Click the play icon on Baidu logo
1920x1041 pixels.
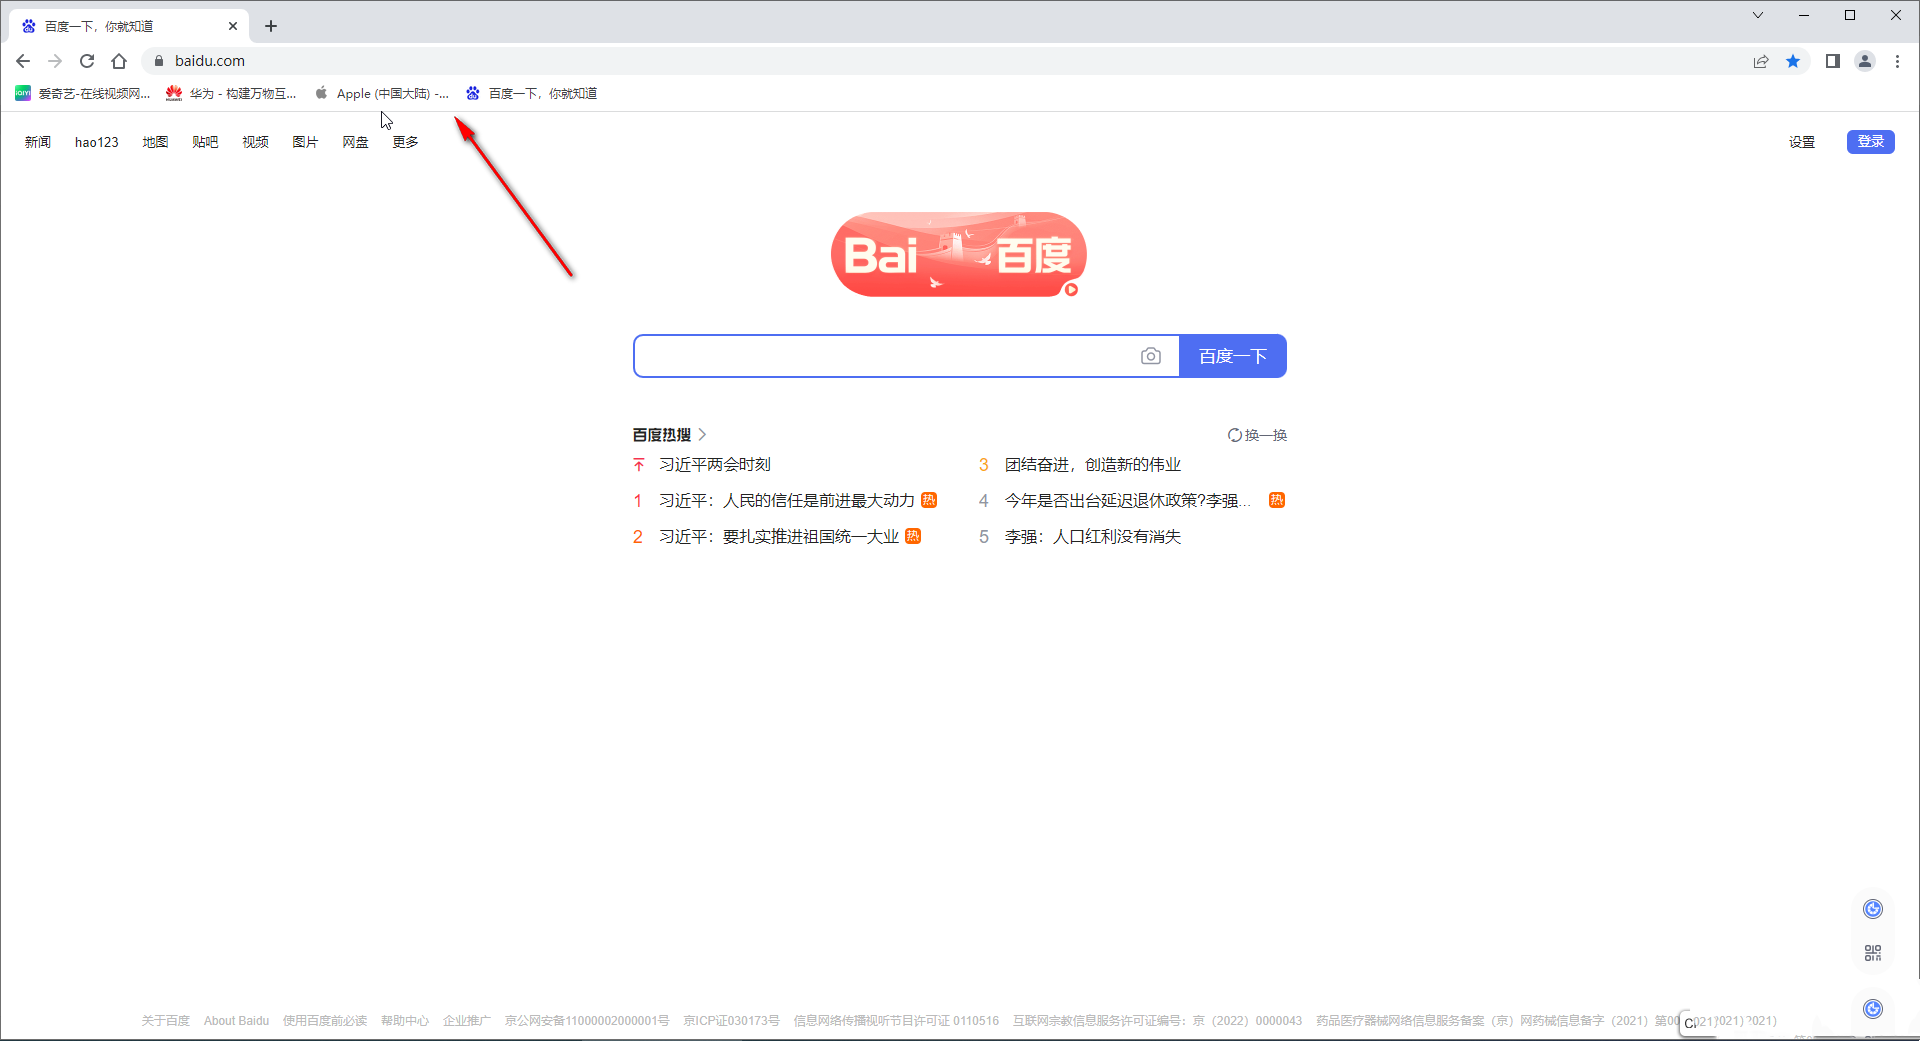[1071, 290]
